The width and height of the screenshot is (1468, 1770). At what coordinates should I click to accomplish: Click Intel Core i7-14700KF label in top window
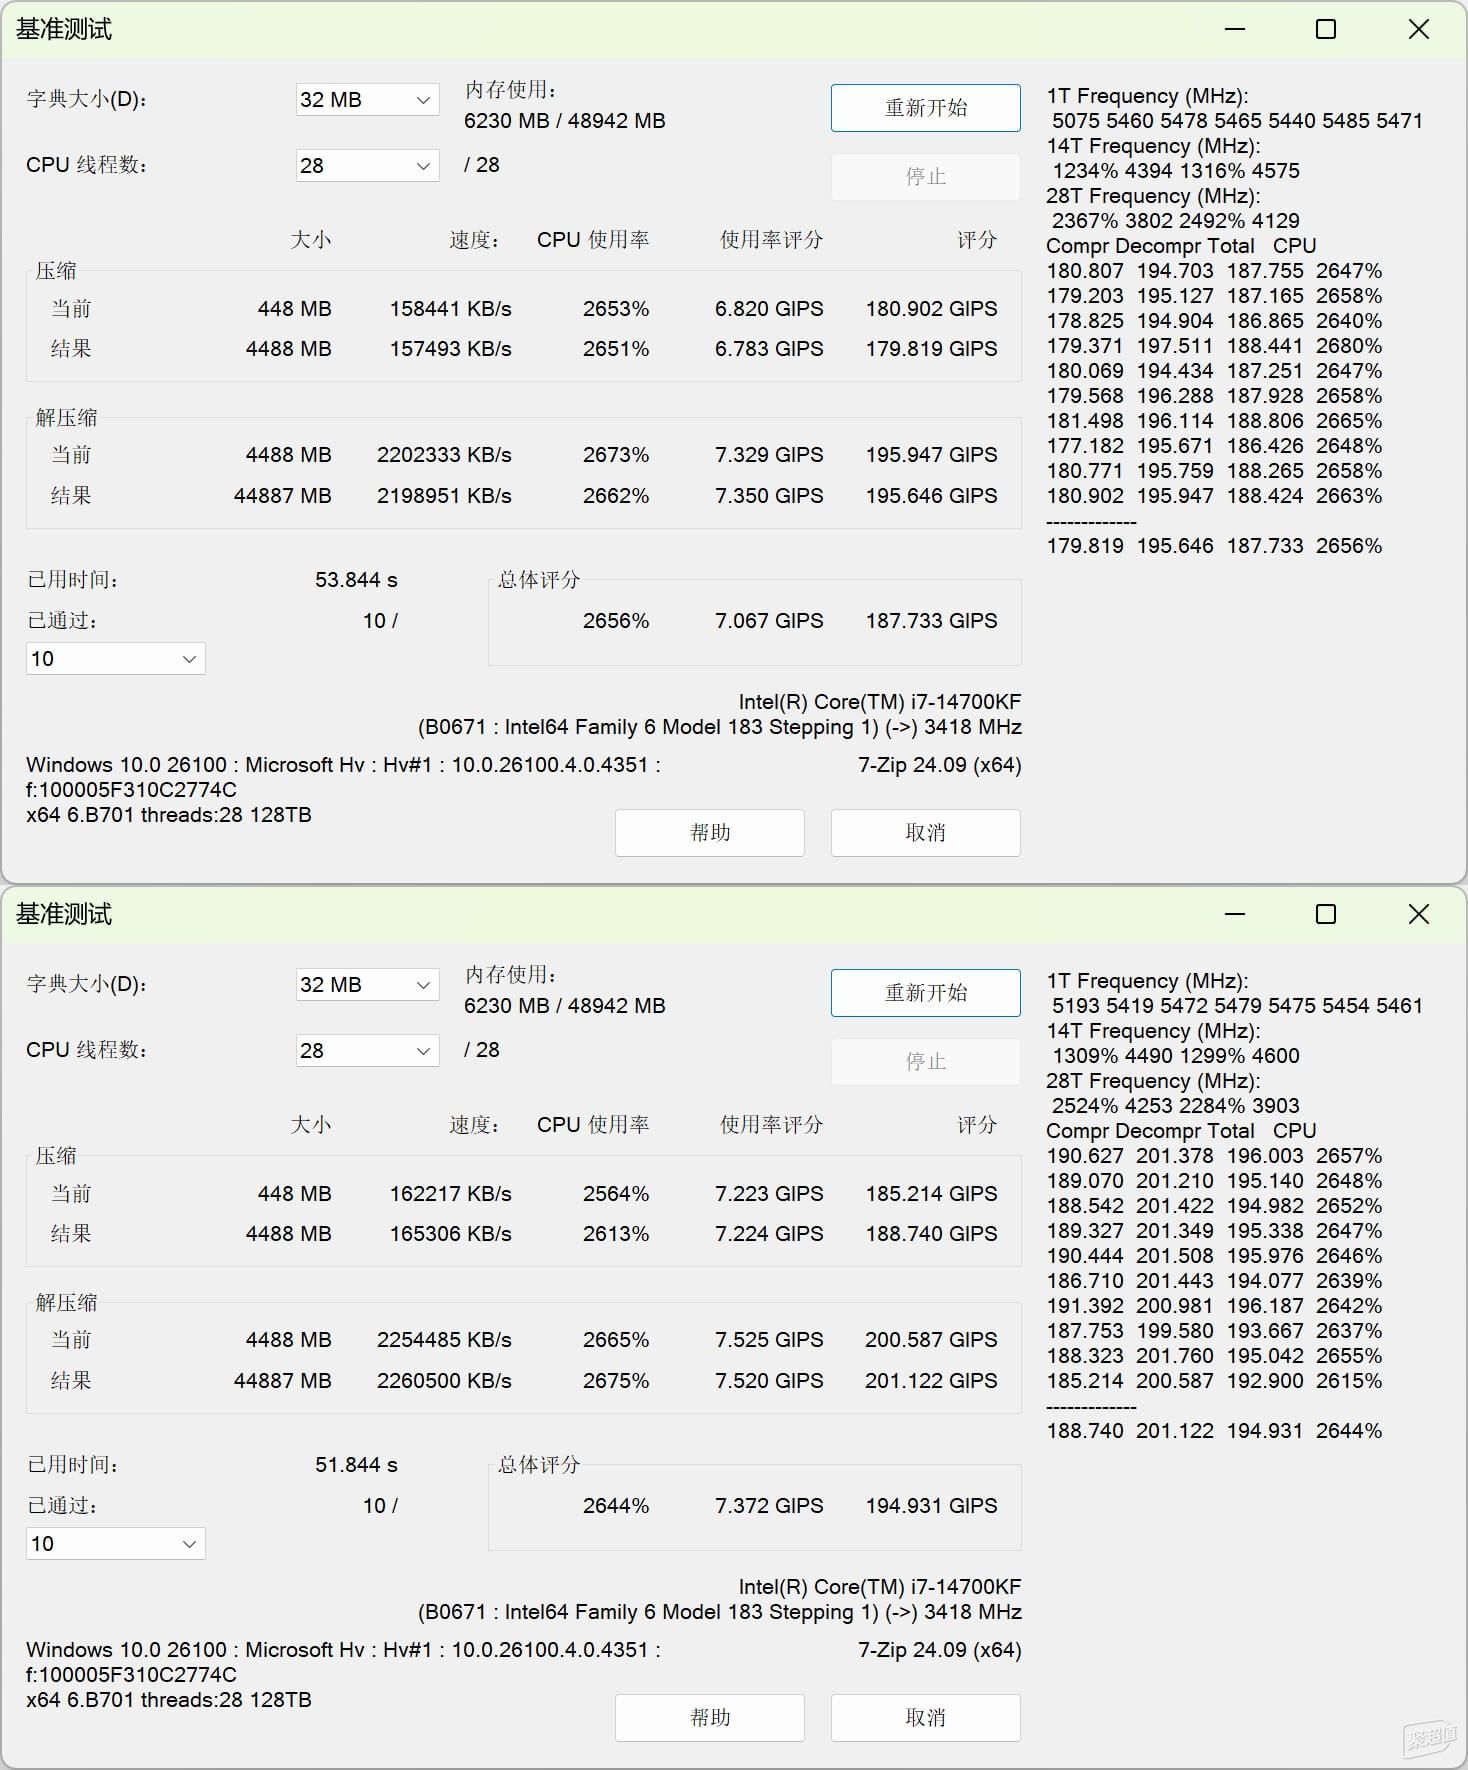(x=880, y=702)
